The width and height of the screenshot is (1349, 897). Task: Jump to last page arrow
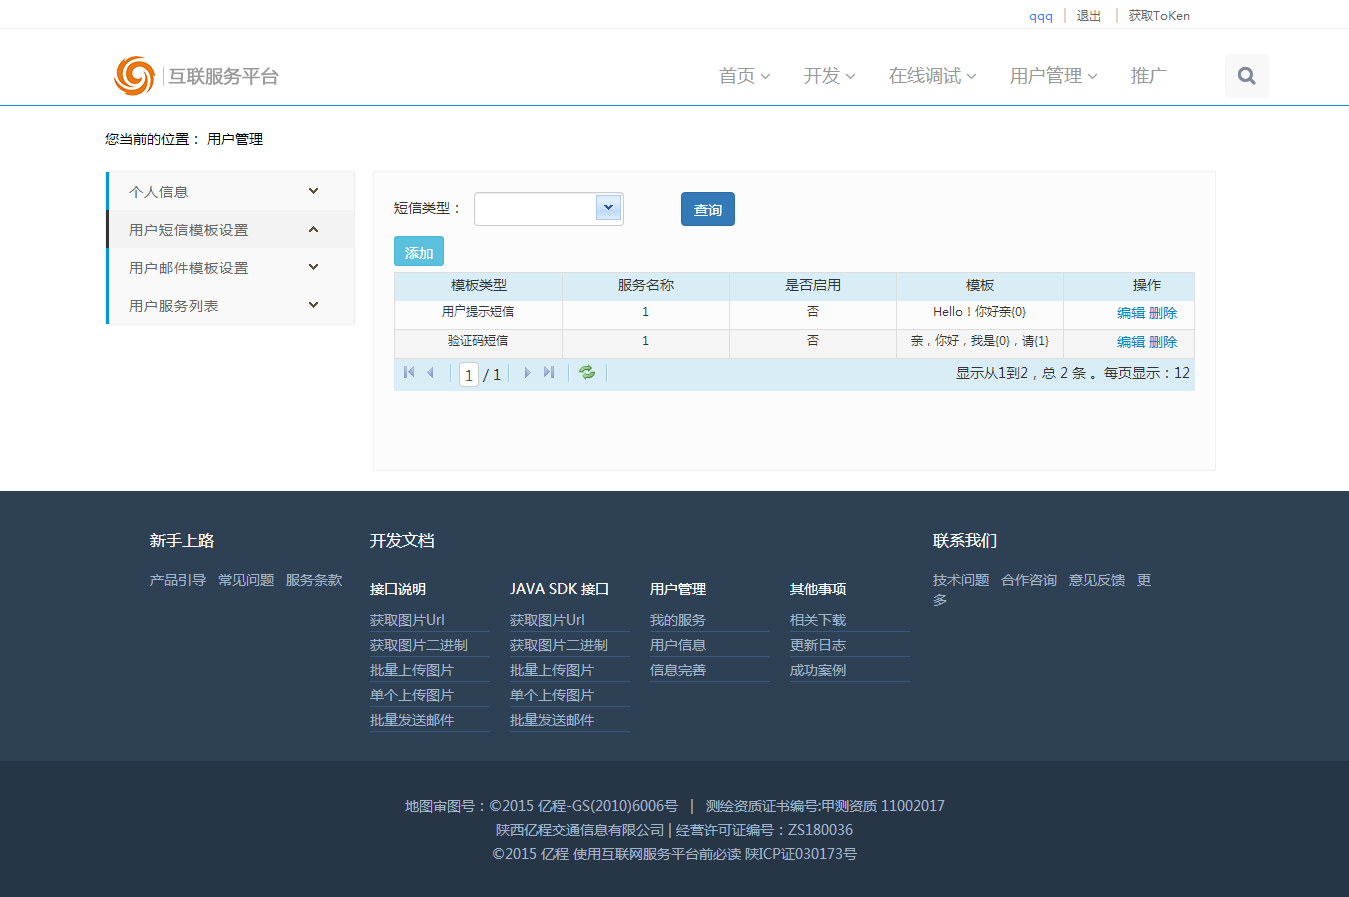(x=549, y=373)
